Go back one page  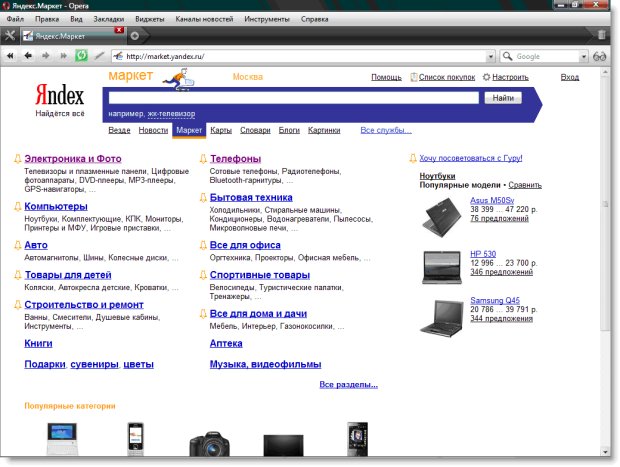pos(28,56)
